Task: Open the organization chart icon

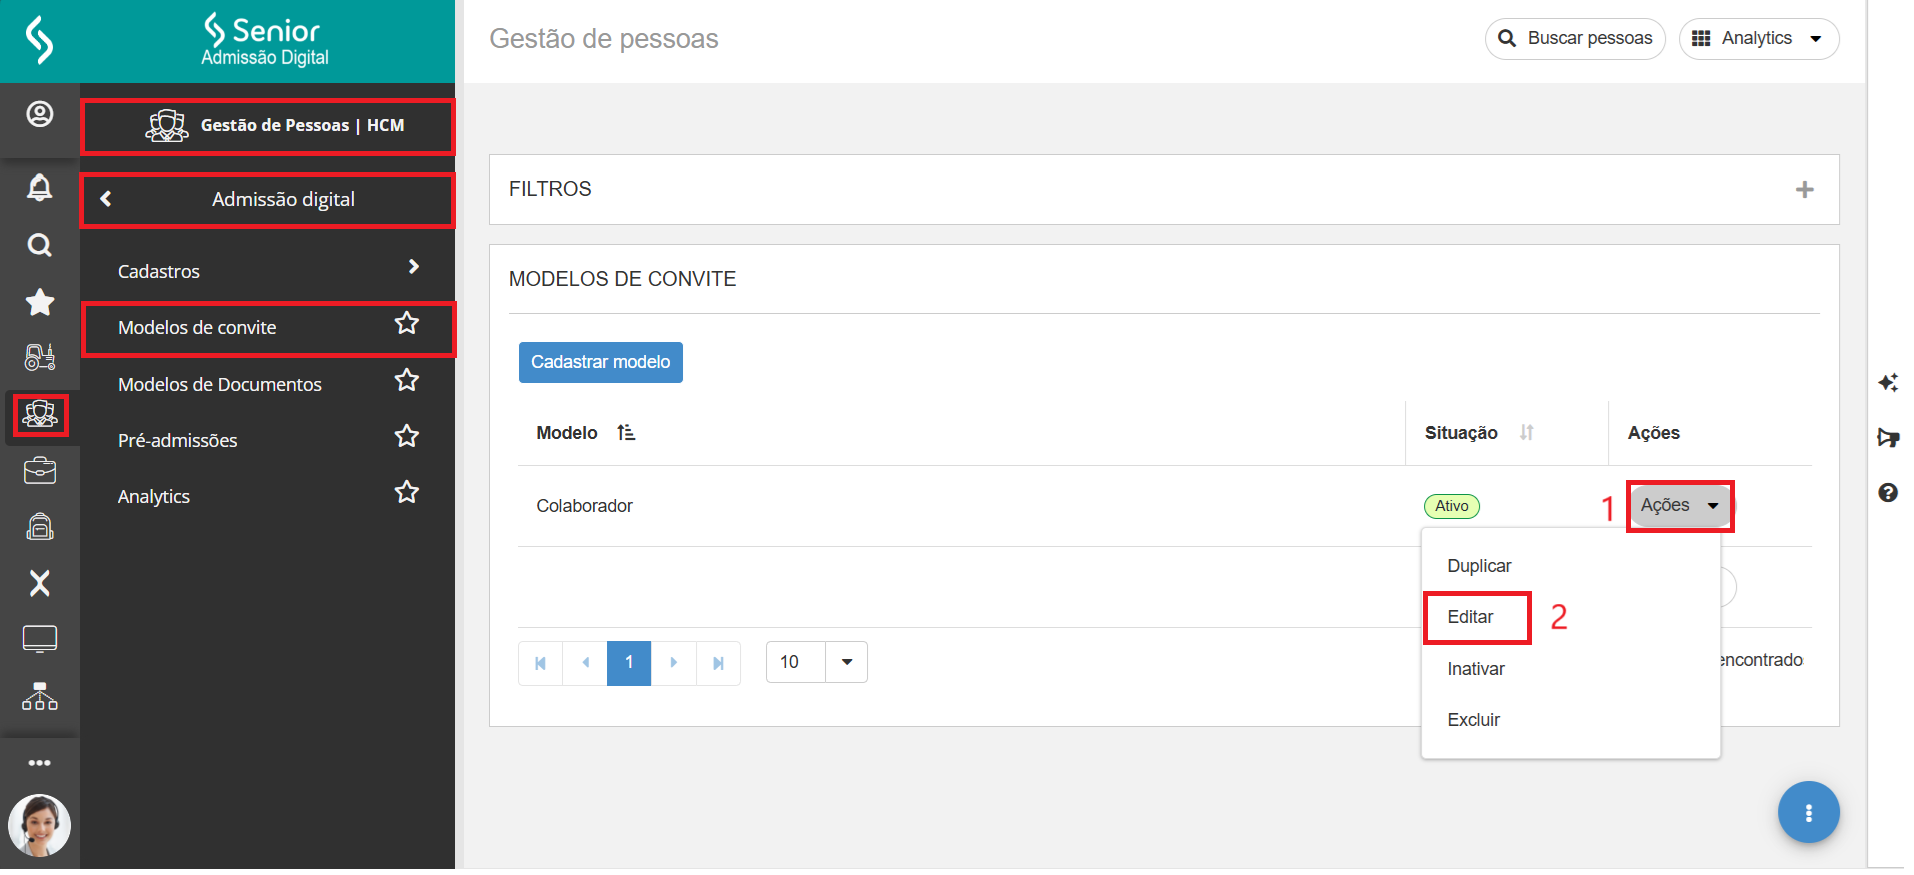Action: coord(39,696)
